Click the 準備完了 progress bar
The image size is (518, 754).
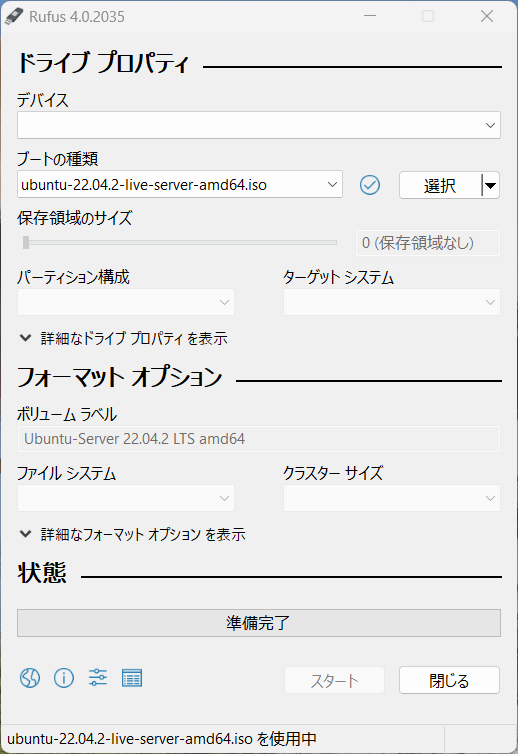click(259, 623)
